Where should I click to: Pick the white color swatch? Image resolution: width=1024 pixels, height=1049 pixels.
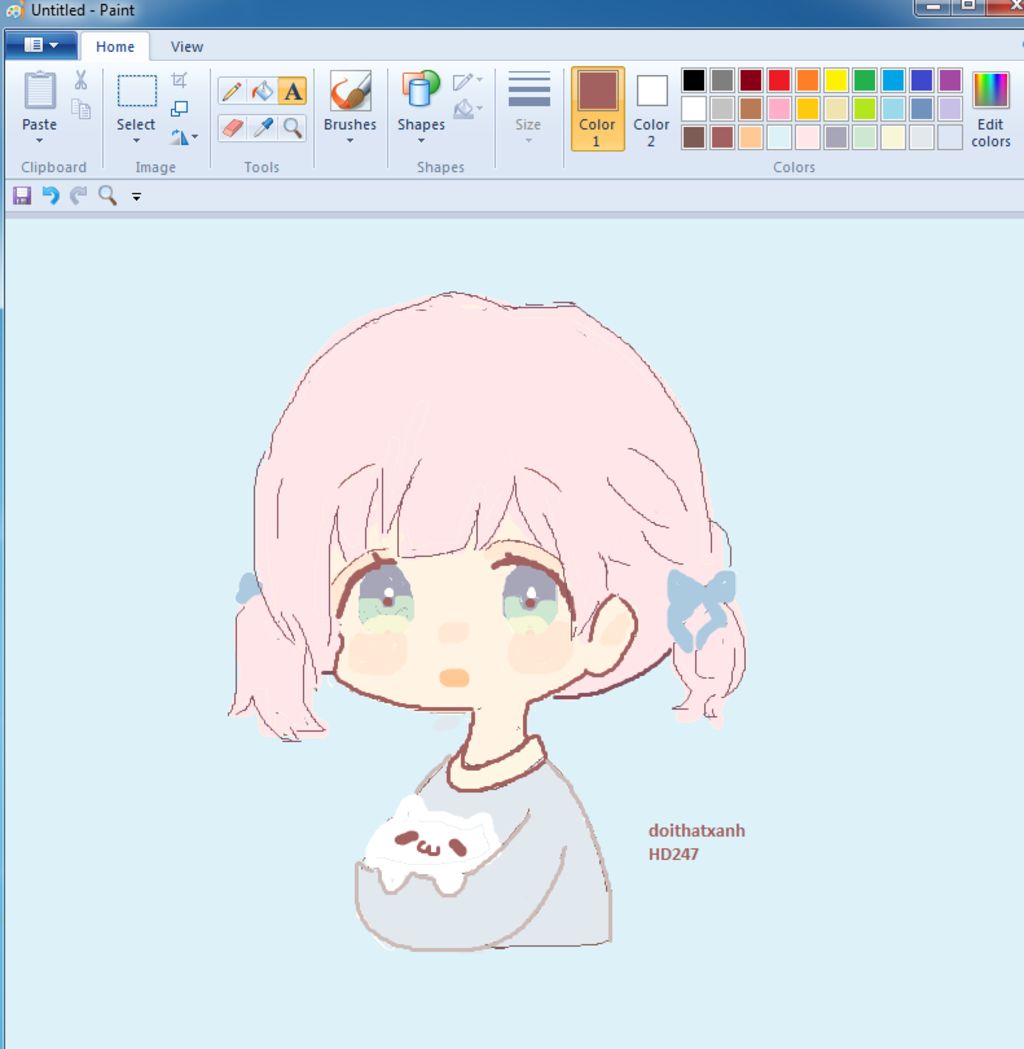click(694, 108)
